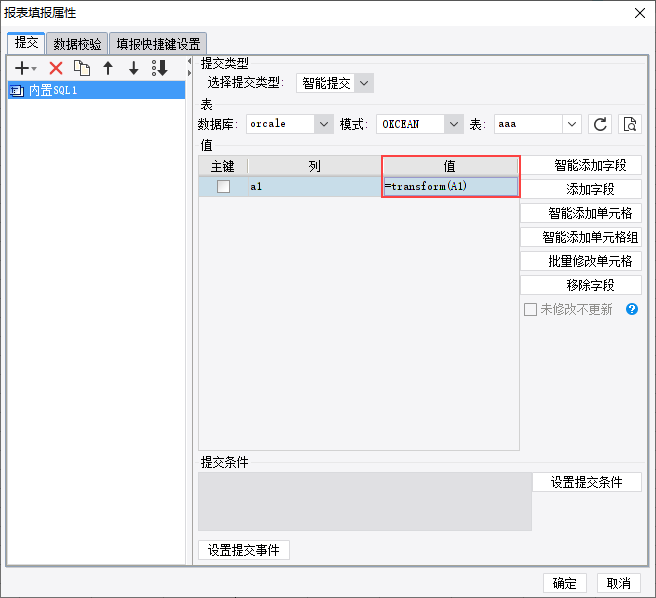Click the sort items icon

[x=160, y=68]
